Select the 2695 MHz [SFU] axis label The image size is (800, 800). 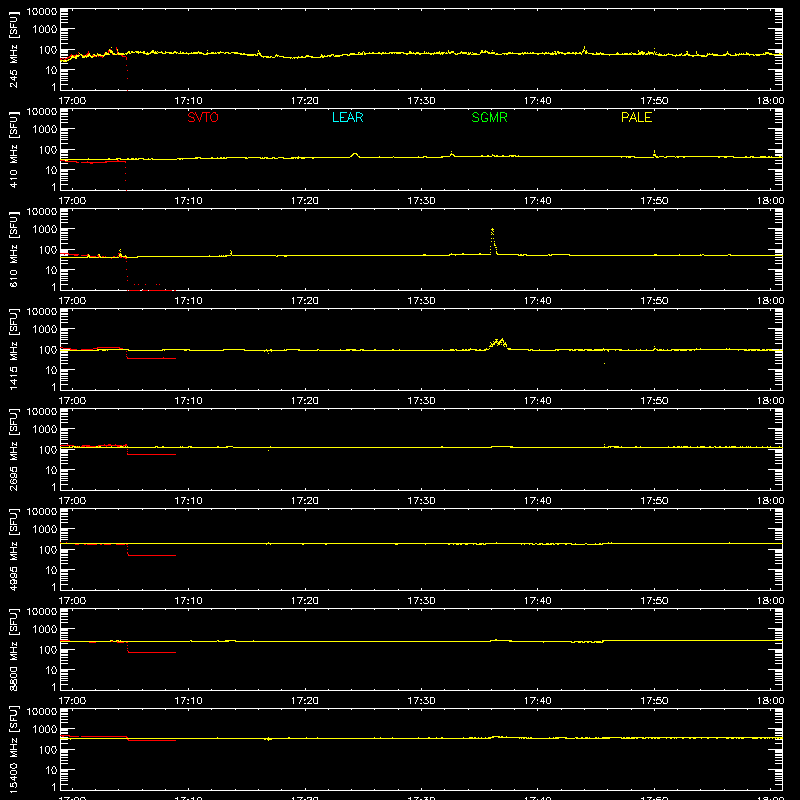point(13,449)
